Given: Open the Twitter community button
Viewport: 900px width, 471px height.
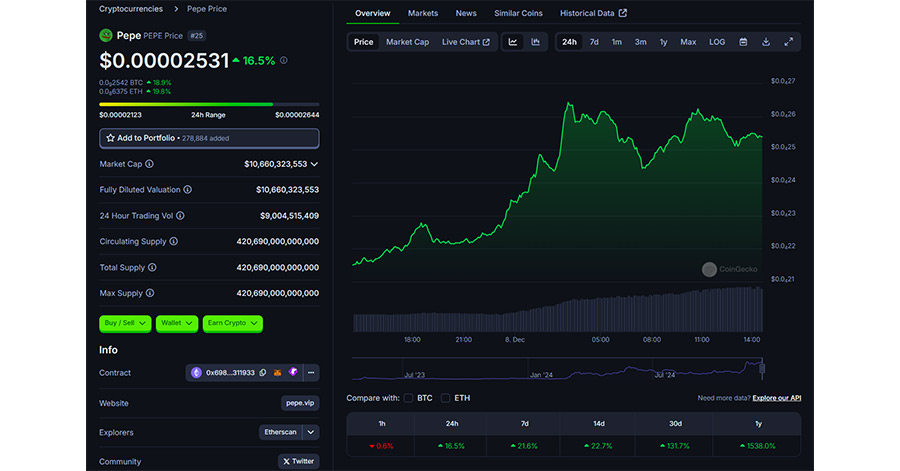Looking at the screenshot, I should 298,461.
